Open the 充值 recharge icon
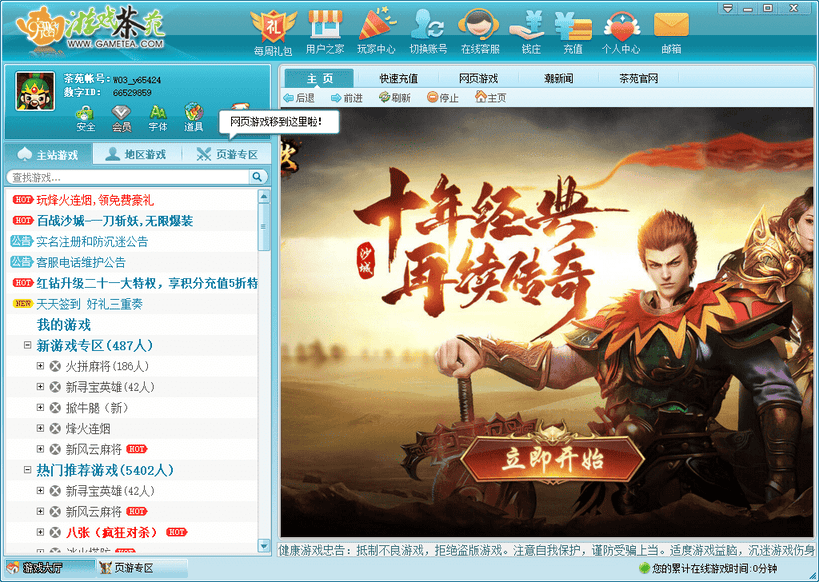Image resolution: width=819 pixels, height=582 pixels. (572, 26)
